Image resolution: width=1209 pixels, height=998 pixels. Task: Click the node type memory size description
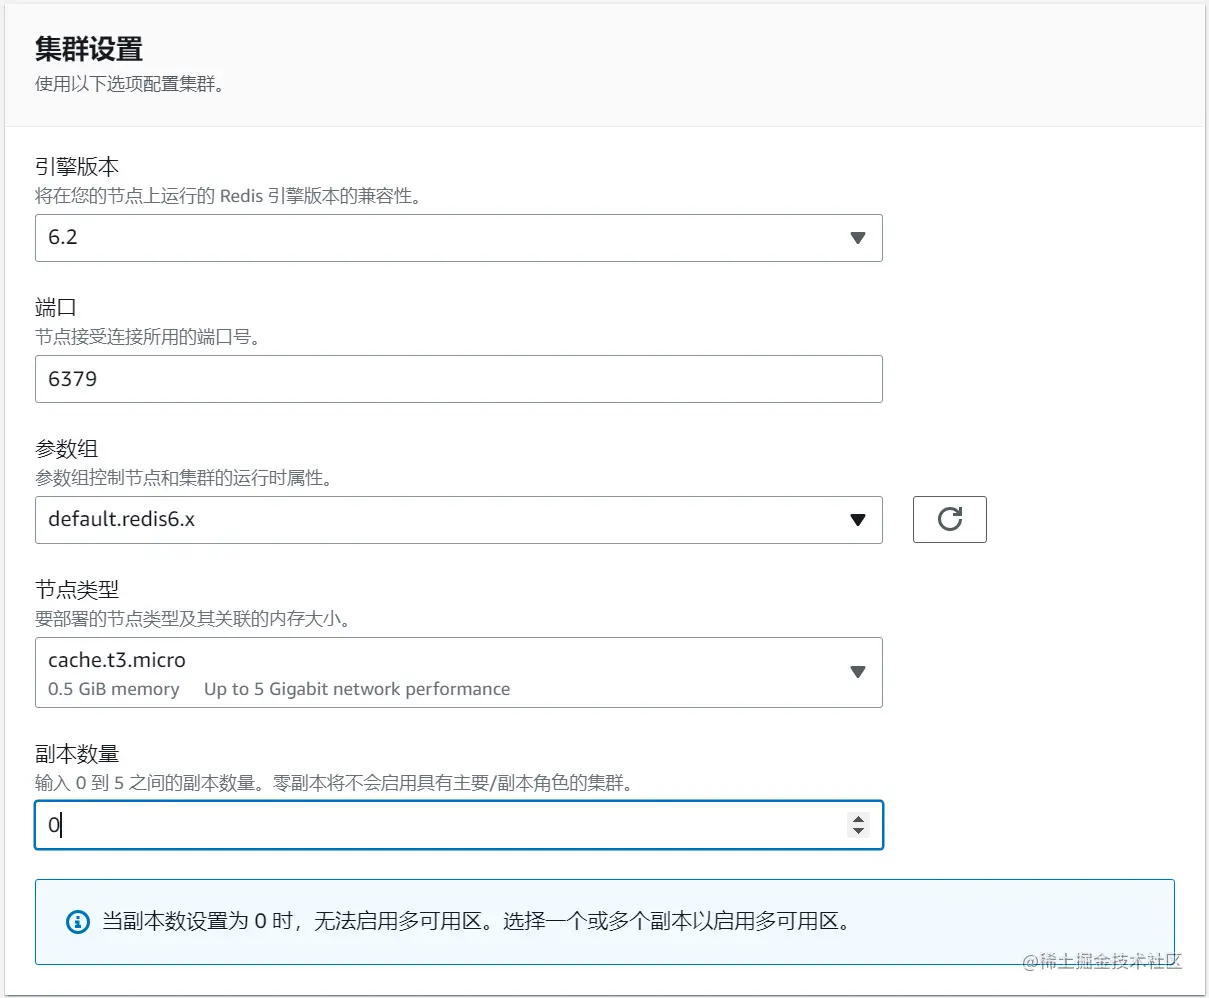(194, 619)
